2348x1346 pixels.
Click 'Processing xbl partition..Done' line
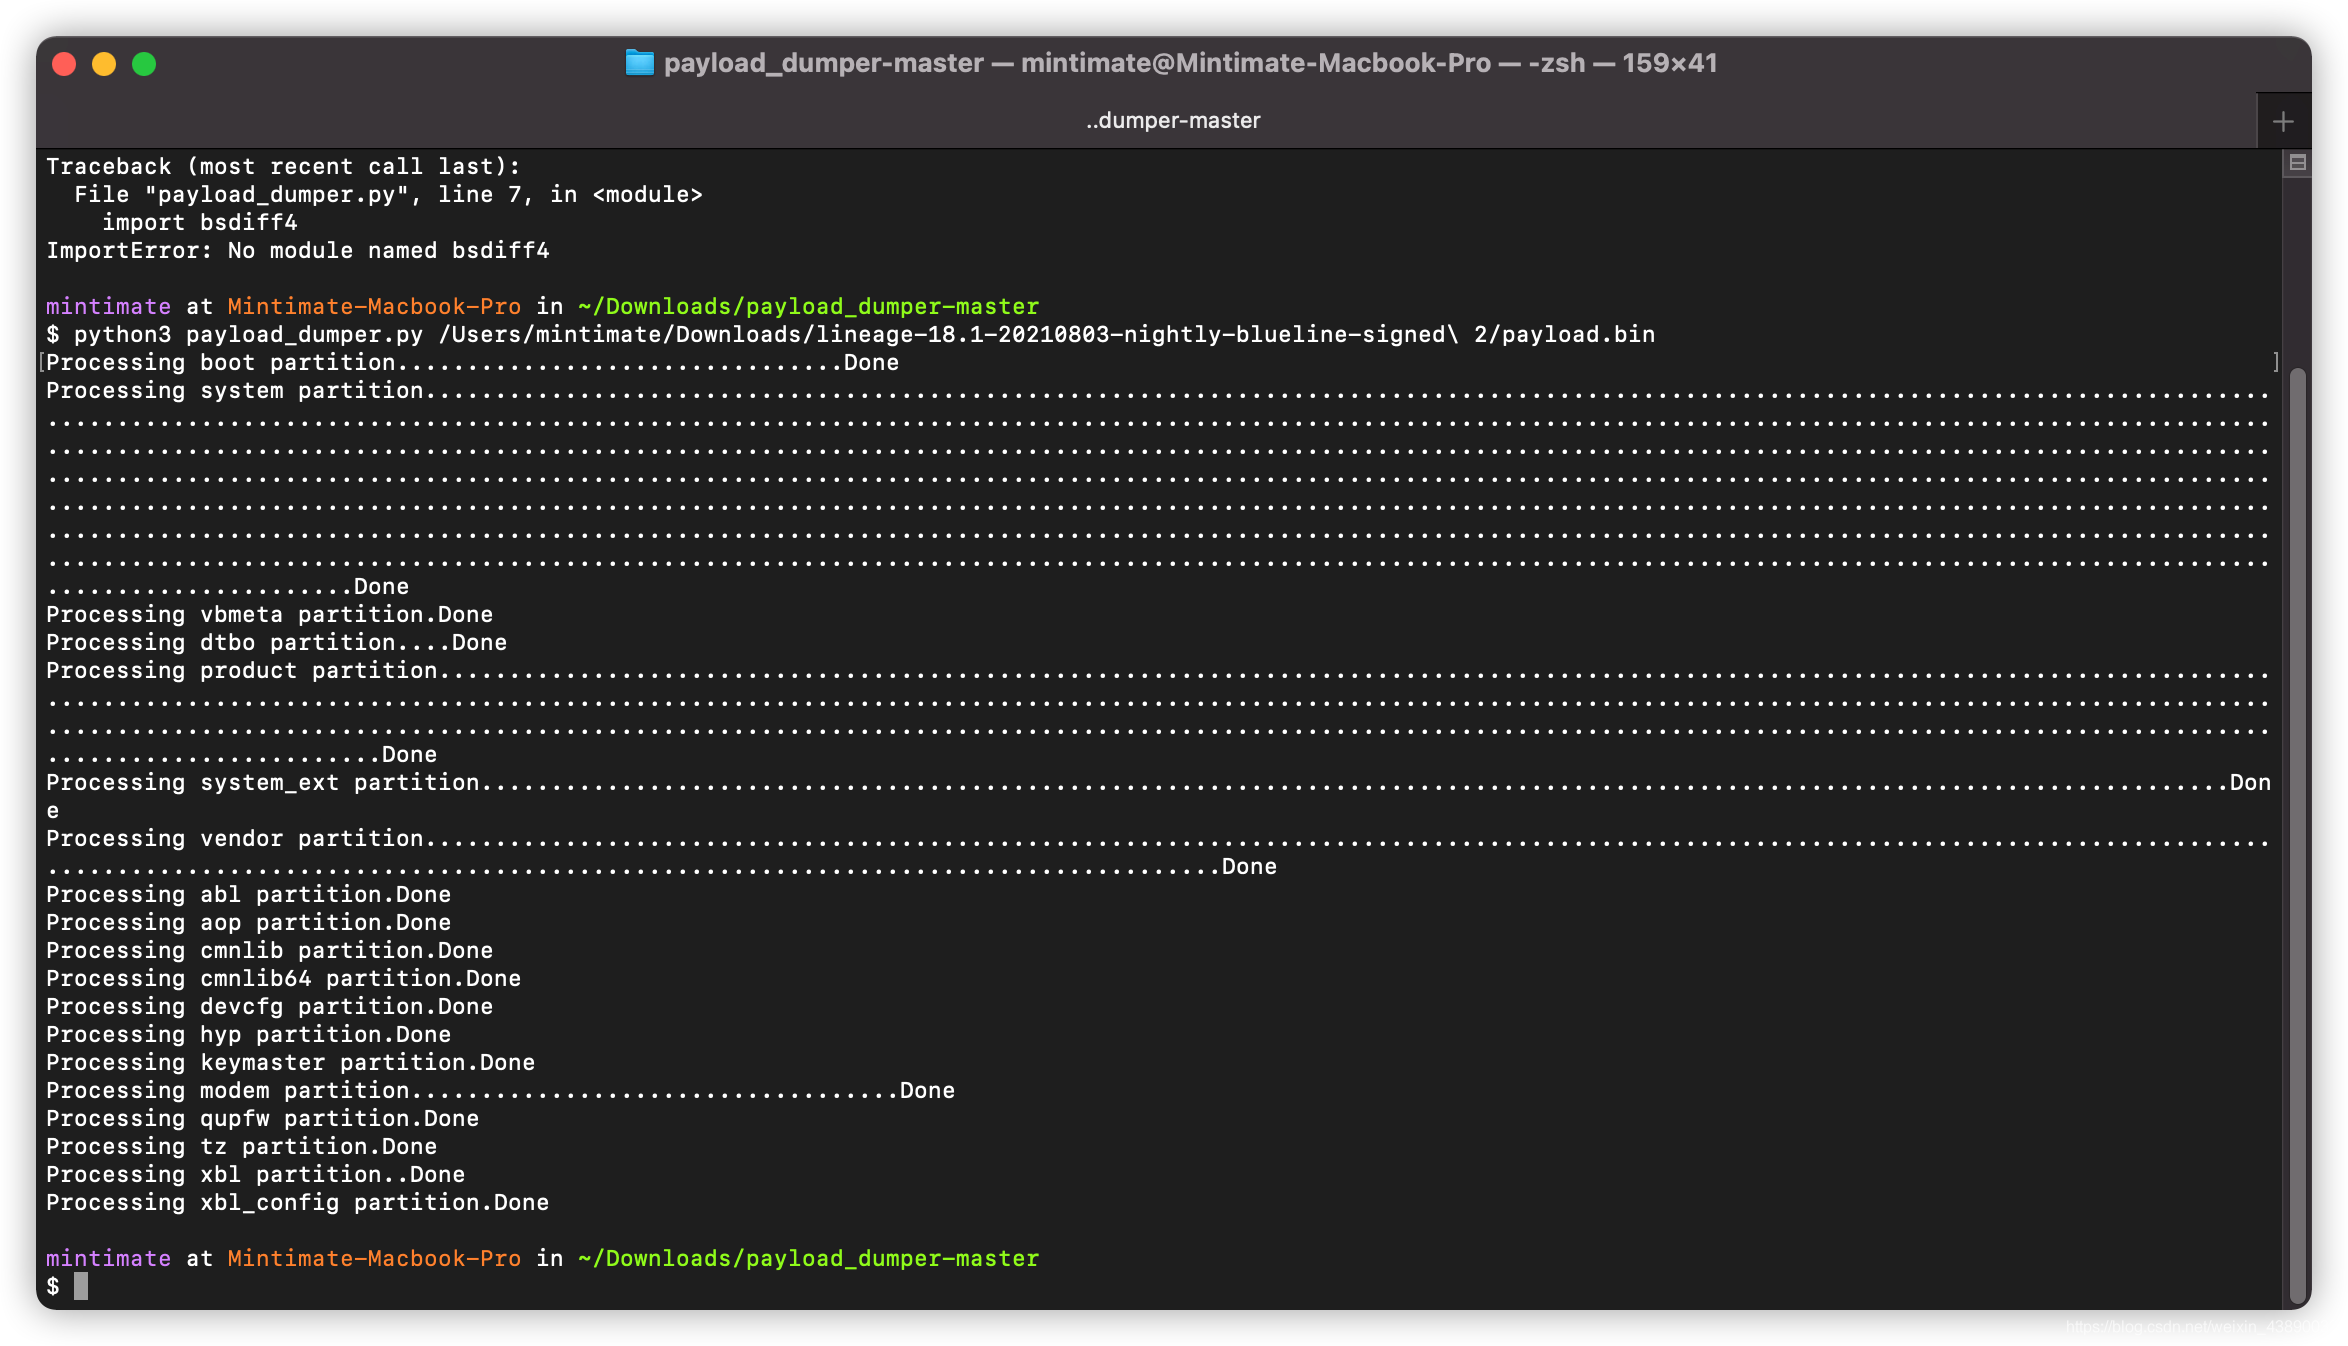tap(256, 1174)
